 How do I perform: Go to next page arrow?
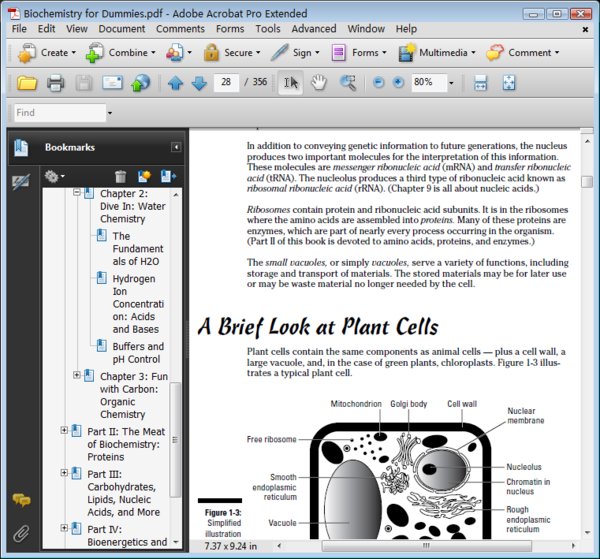pos(199,83)
